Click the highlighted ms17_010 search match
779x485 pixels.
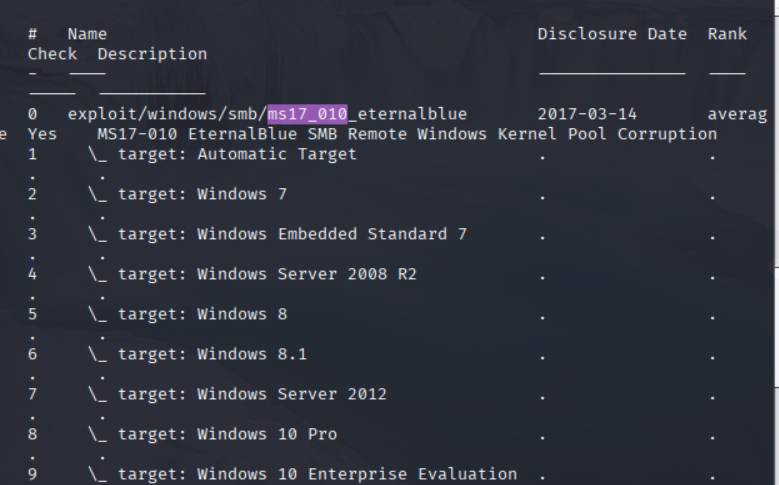(x=307, y=114)
